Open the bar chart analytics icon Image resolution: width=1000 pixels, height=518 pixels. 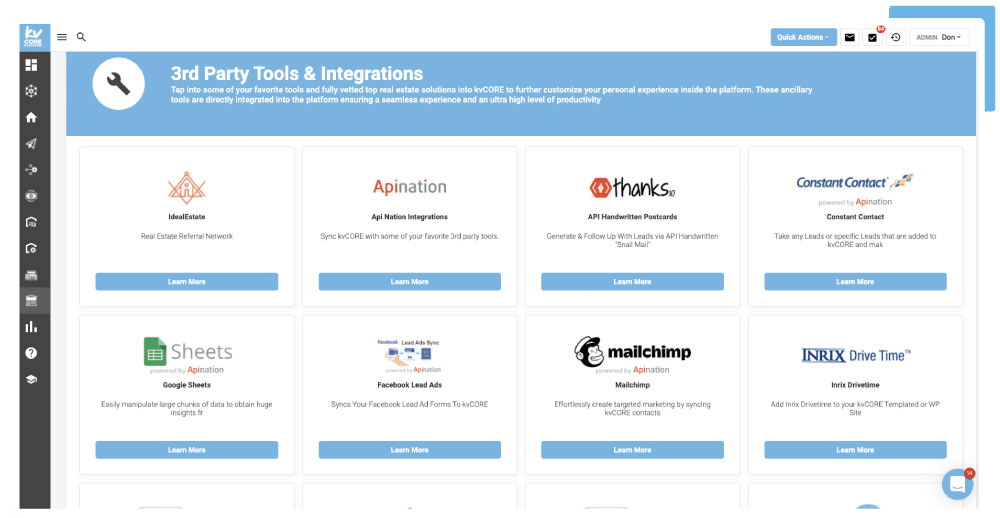tap(31, 327)
